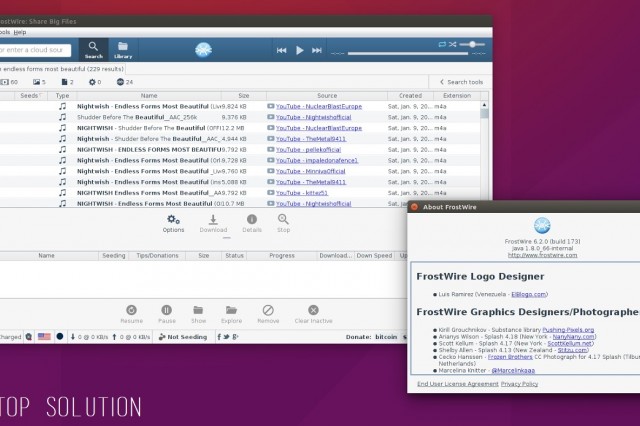The image size is (640, 426).
Task: Skip to the previous track
Action: tap(281, 50)
